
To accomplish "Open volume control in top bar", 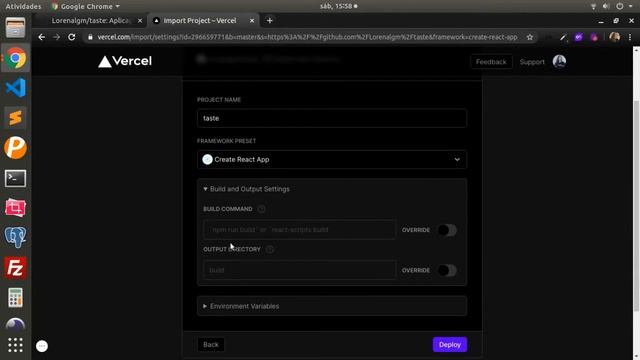I will [x=606, y=6].
